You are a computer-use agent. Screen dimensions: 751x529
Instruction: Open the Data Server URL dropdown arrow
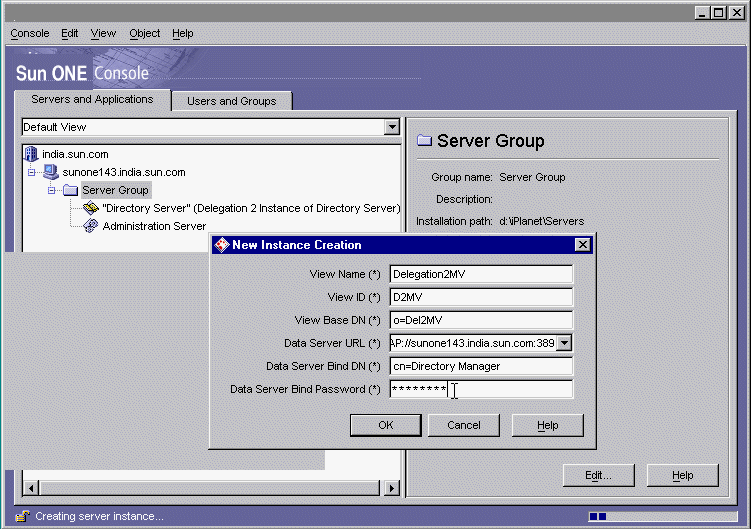coord(565,343)
